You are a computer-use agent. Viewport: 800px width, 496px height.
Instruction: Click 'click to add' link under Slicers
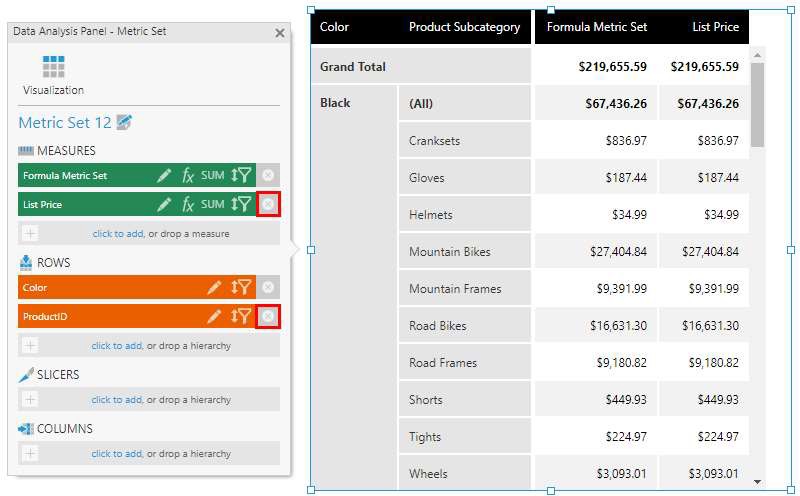point(117,400)
